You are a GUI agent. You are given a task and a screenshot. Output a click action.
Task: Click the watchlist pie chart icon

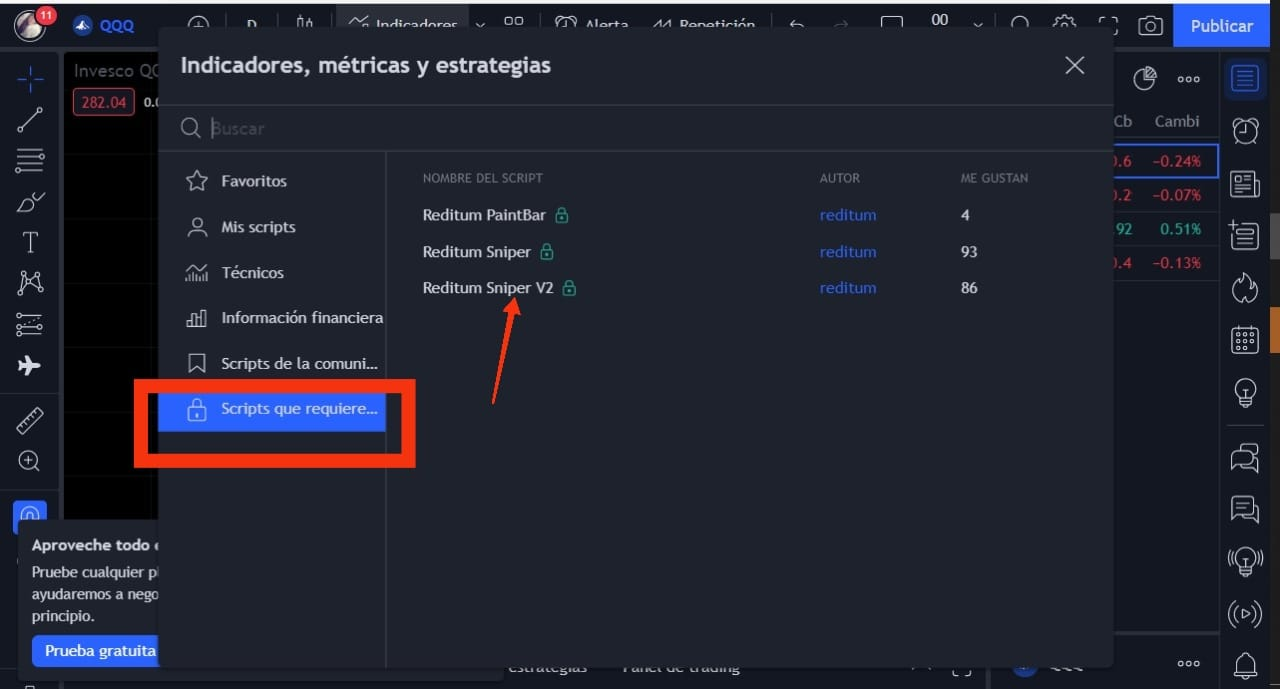(1146, 78)
